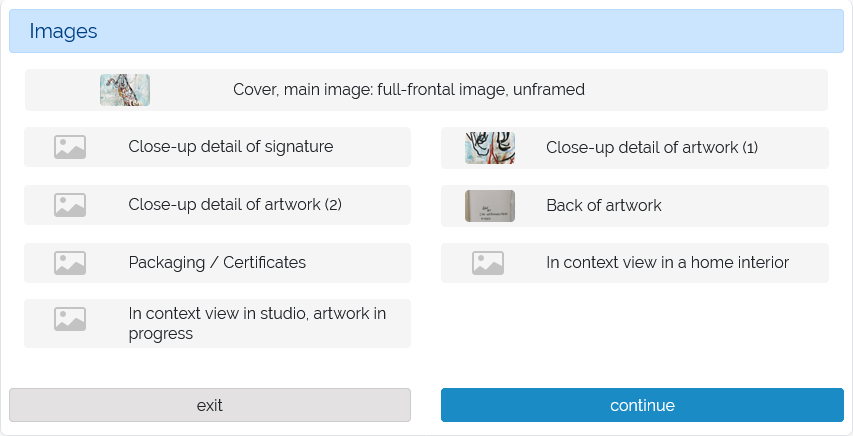Select 'In context view in a home interior'
This screenshot has height=436, width=853.
[667, 262]
